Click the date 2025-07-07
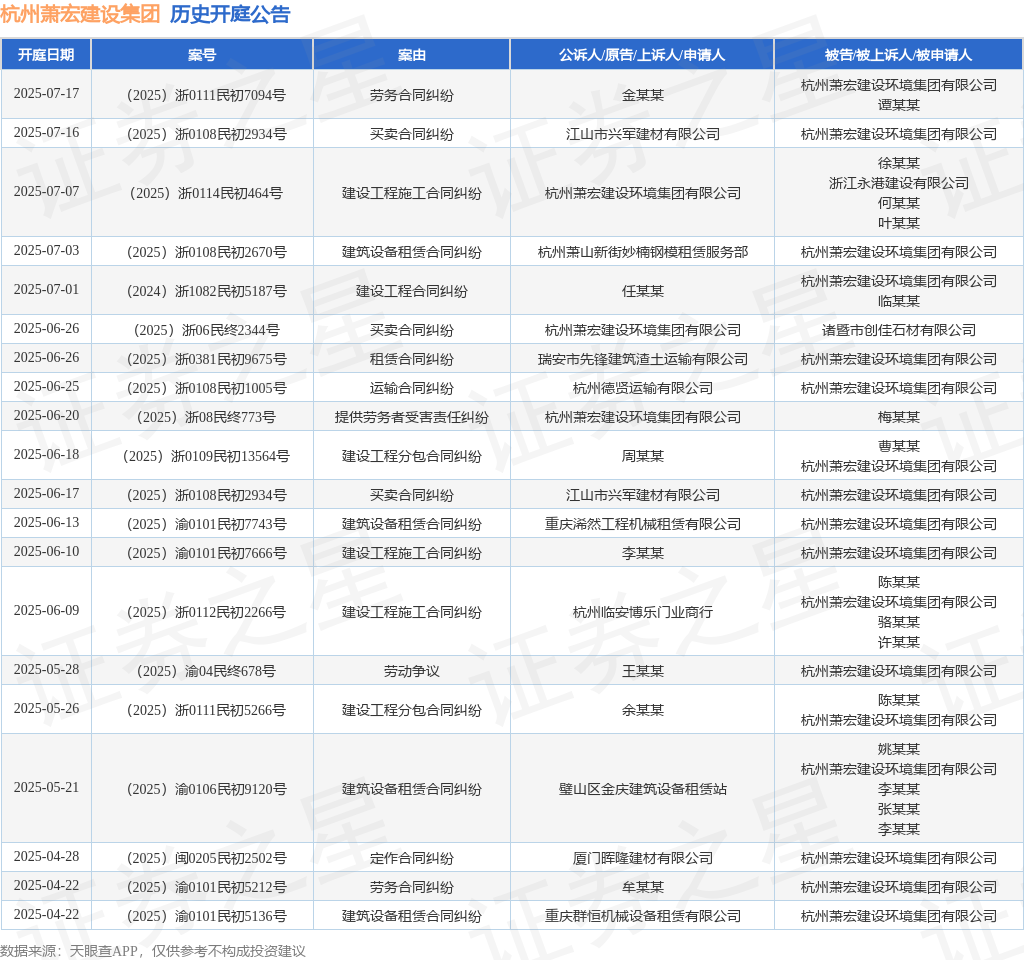Image resolution: width=1024 pixels, height=960 pixels. (x=46, y=191)
